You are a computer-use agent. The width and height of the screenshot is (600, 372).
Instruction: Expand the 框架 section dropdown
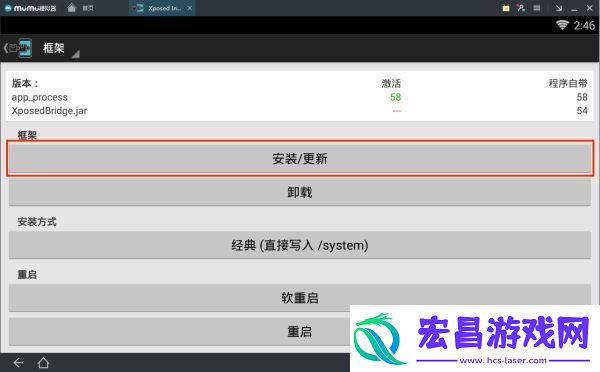pyautogui.click(x=61, y=49)
